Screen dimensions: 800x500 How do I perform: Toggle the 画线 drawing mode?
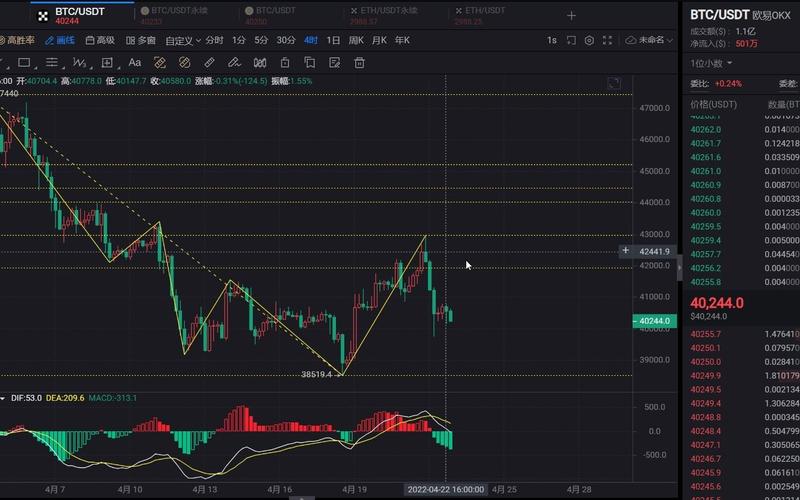60,40
